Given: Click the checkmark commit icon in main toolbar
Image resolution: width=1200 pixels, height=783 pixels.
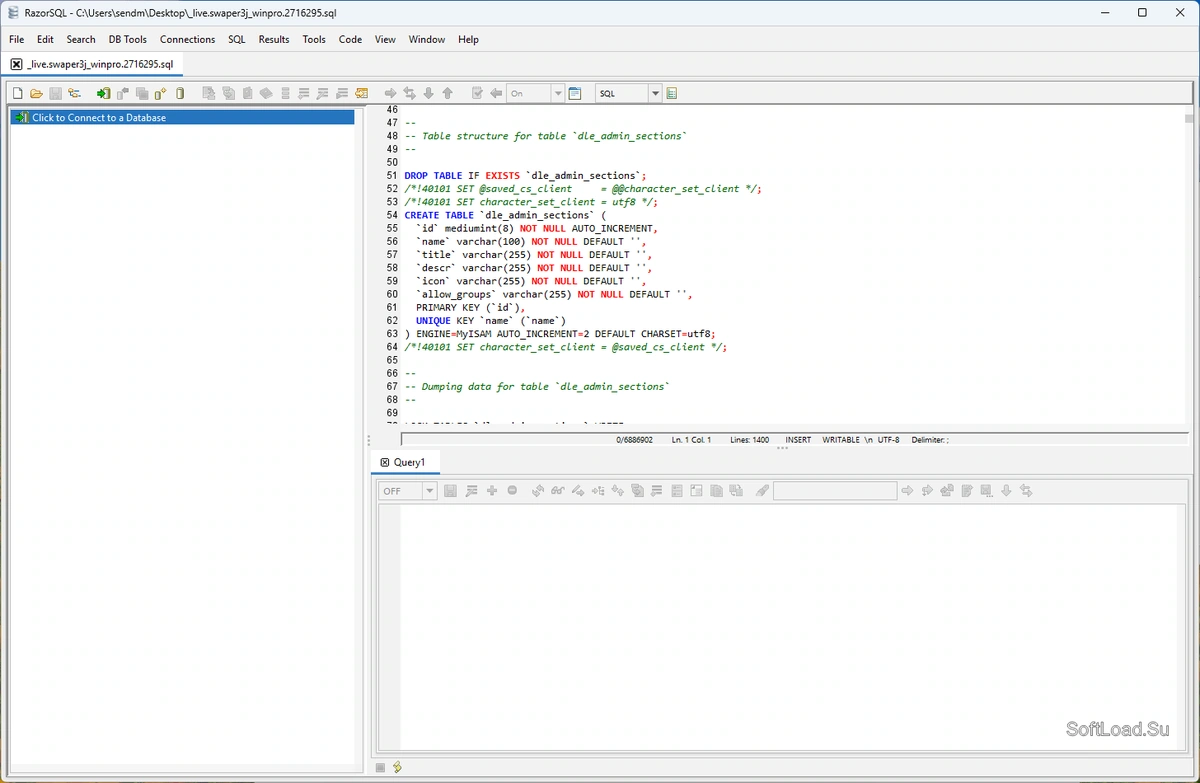Looking at the screenshot, I should coord(477,93).
